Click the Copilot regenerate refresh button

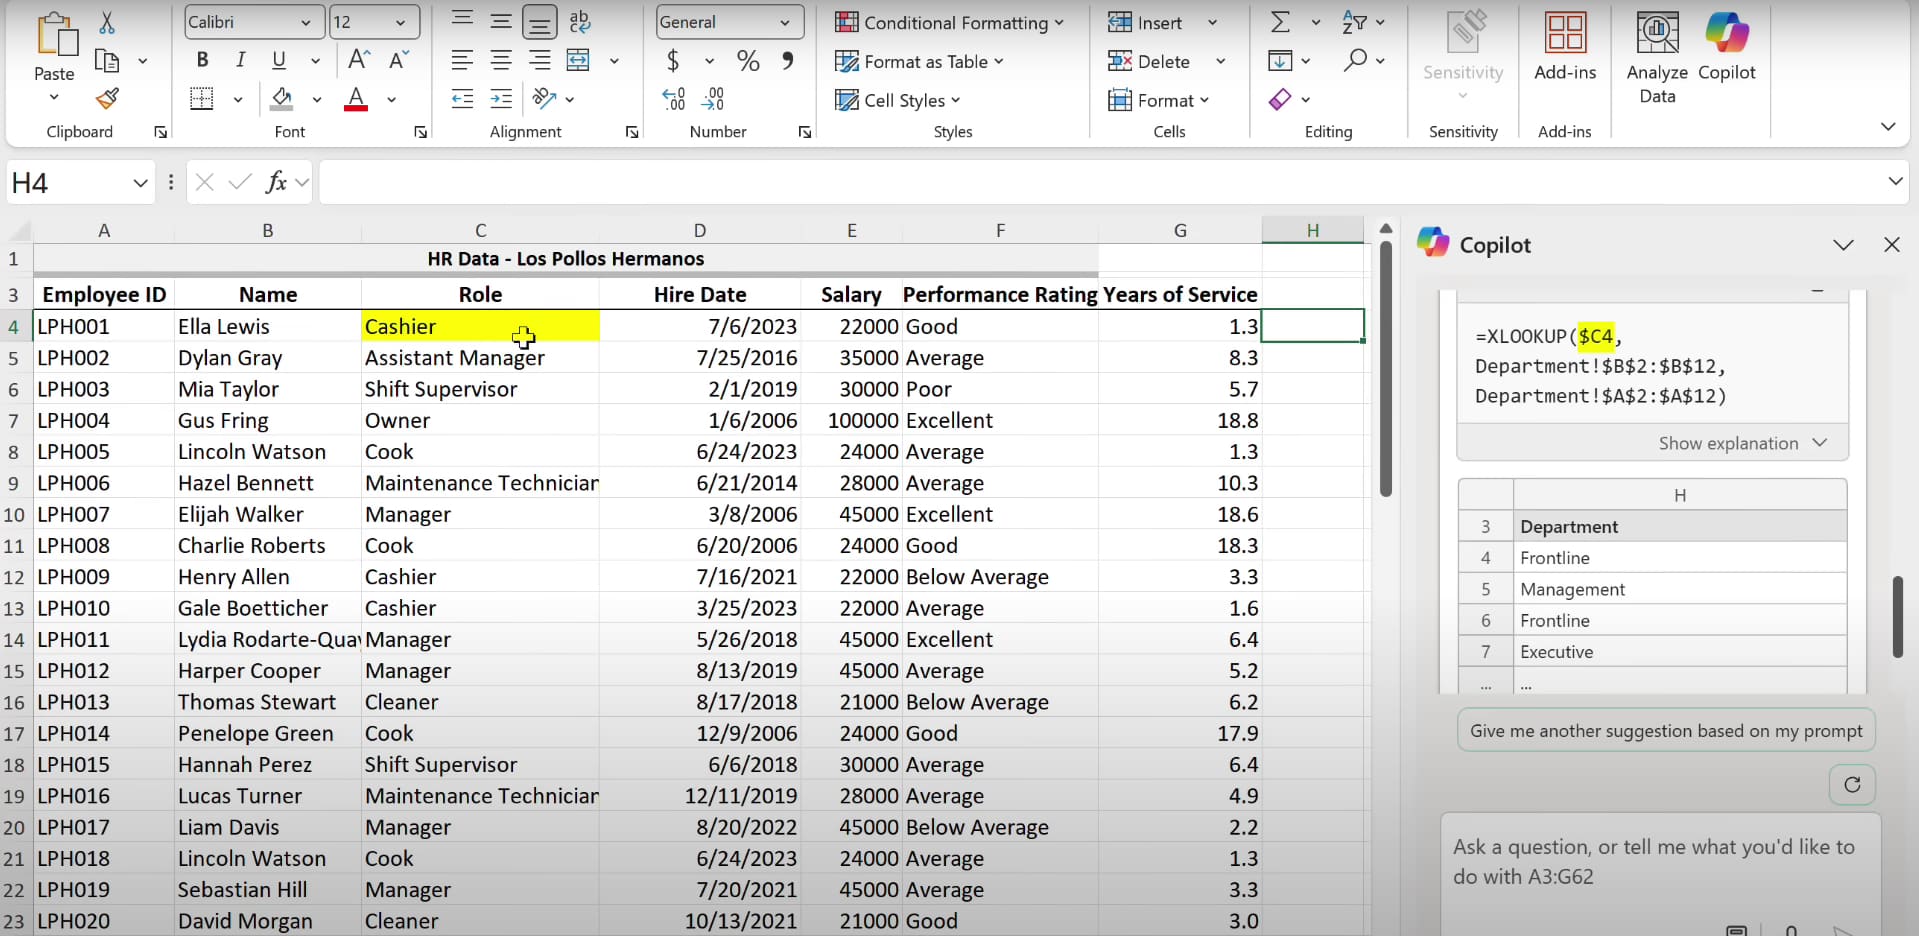coord(1852,785)
